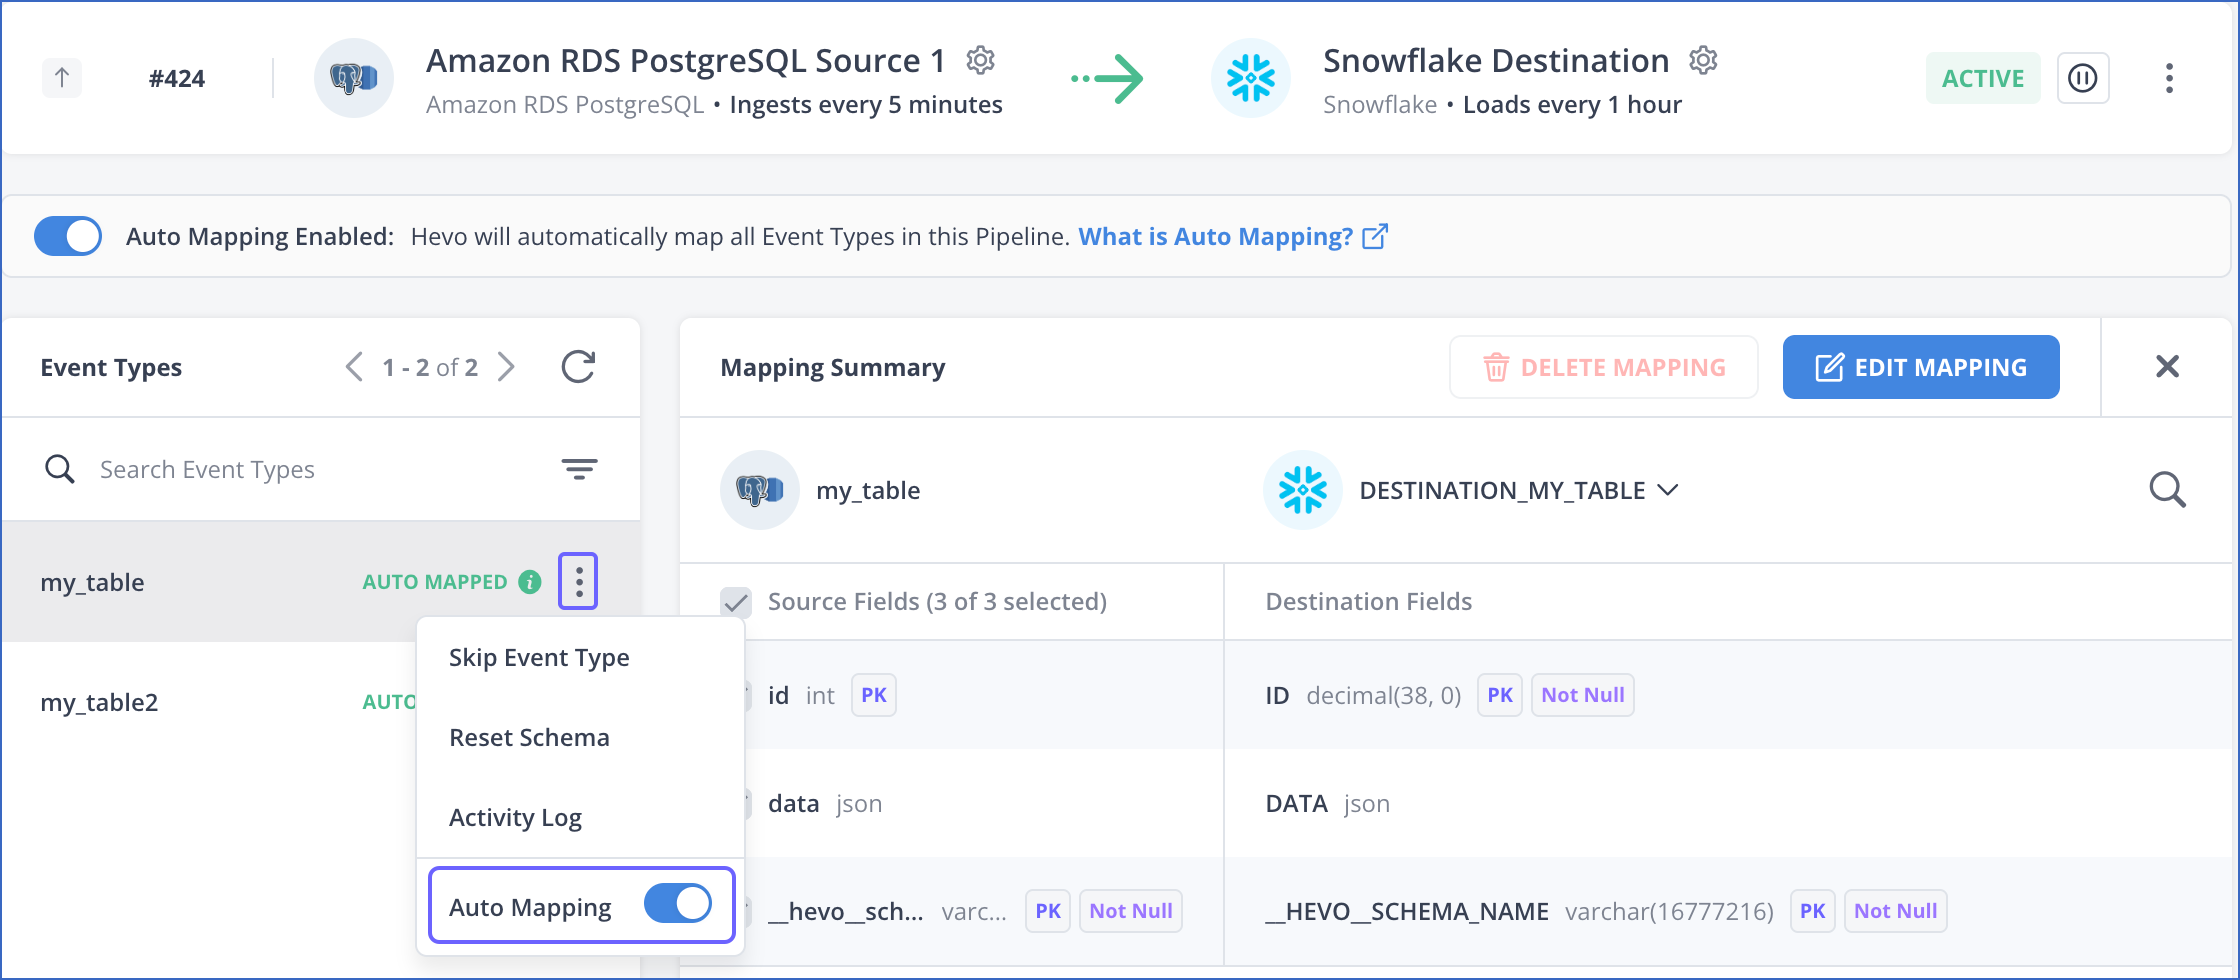The height and width of the screenshot is (980, 2240).
Task: Click the my_table PostgreSQL icon in Mapping Summary
Action: tap(760, 490)
